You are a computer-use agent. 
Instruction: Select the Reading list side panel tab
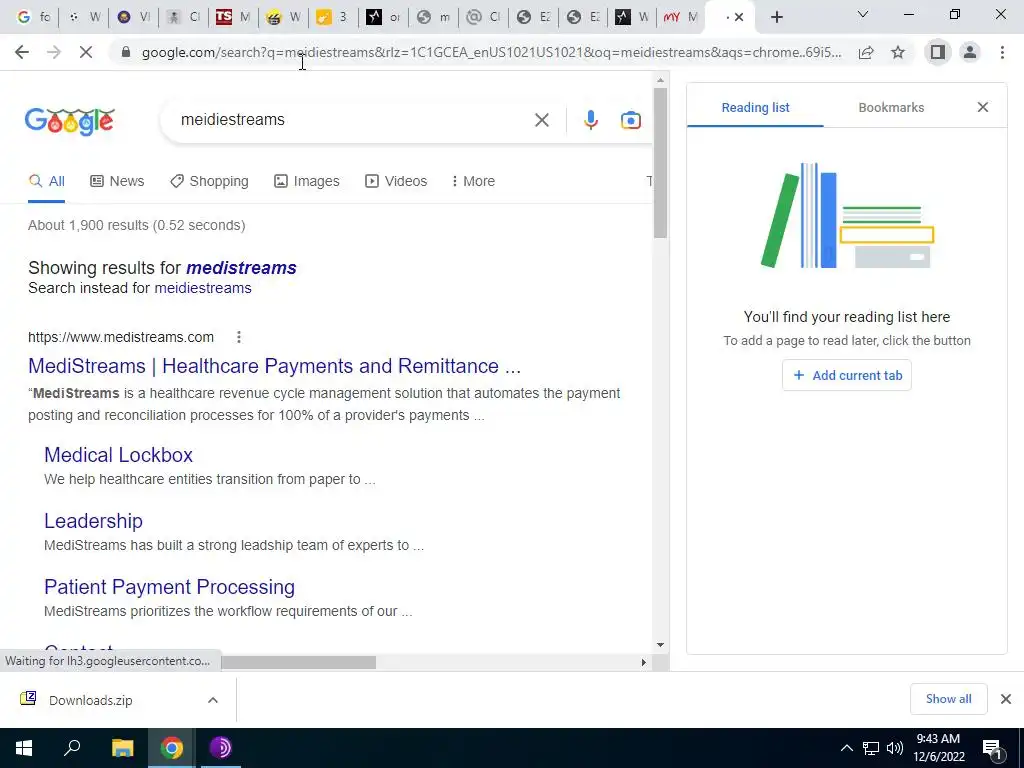coord(755,108)
